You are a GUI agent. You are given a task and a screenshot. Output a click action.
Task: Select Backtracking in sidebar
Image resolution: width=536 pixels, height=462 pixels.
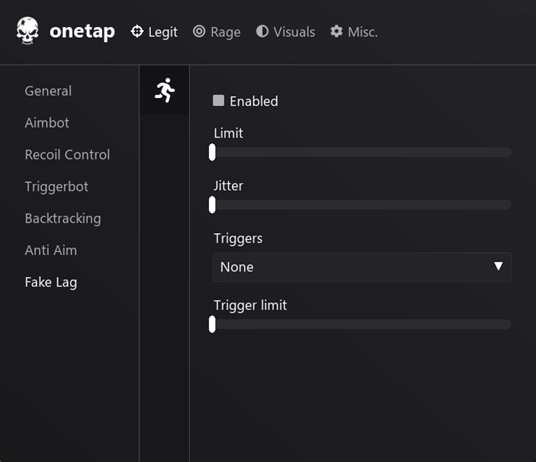tap(63, 218)
